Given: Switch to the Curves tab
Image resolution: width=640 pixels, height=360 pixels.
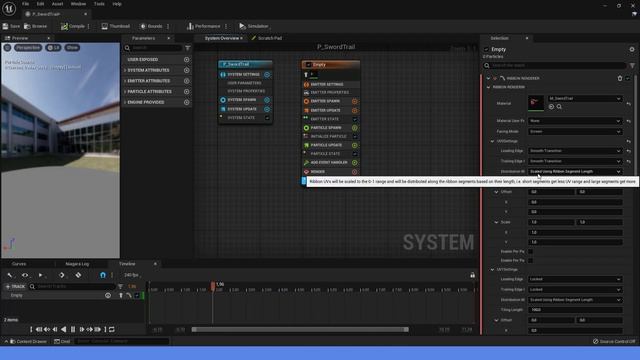Looking at the screenshot, I should [x=19, y=264].
